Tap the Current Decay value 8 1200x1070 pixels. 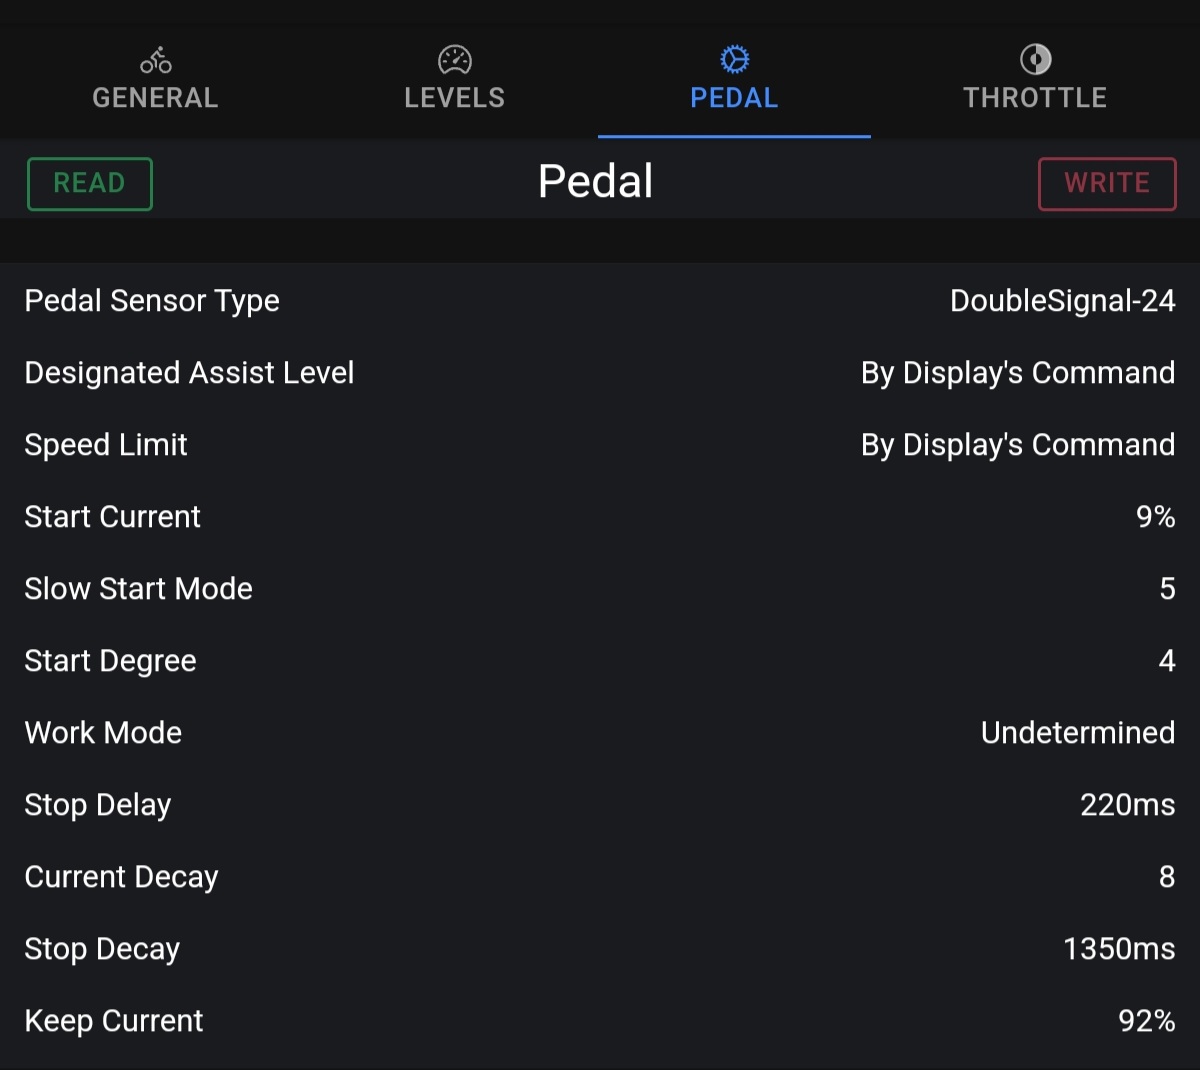[x=1166, y=877]
